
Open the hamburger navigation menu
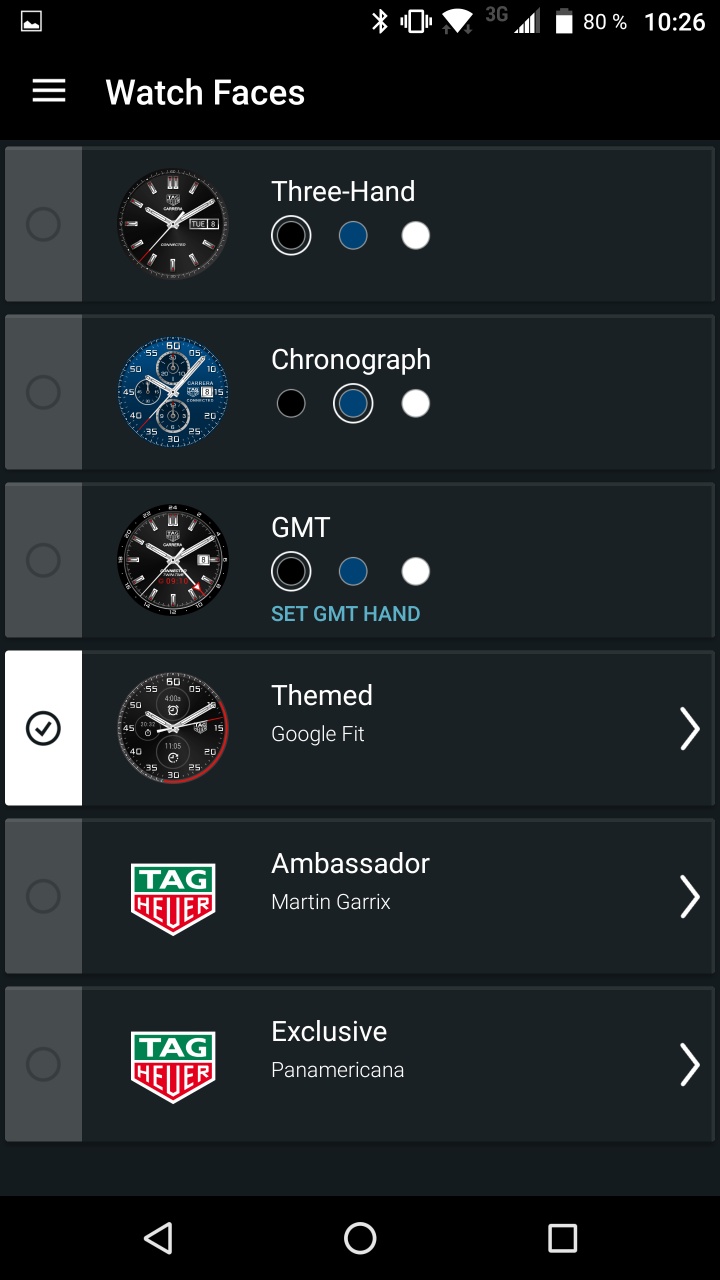[x=49, y=92]
